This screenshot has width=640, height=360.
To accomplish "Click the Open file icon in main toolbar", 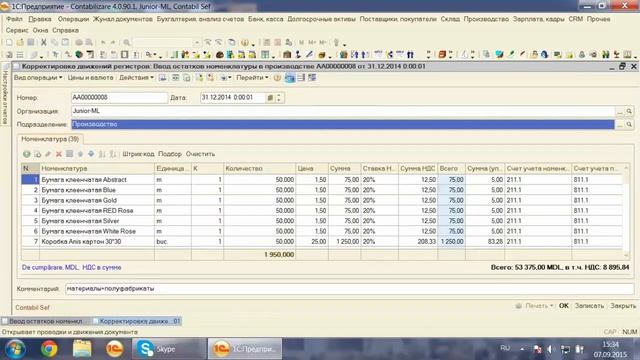I will 20,42.
